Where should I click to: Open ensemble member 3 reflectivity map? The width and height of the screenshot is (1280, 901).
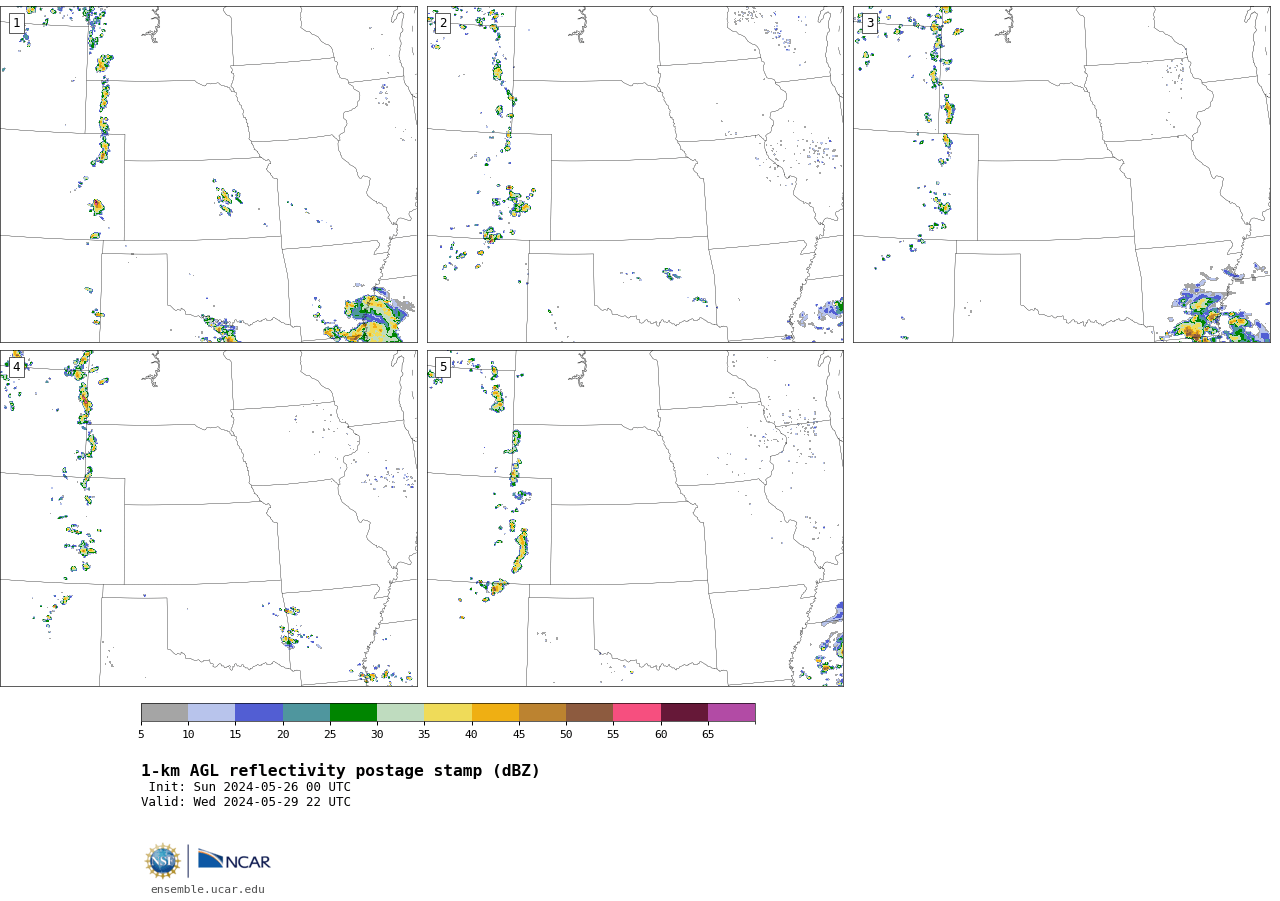click(x=1062, y=175)
